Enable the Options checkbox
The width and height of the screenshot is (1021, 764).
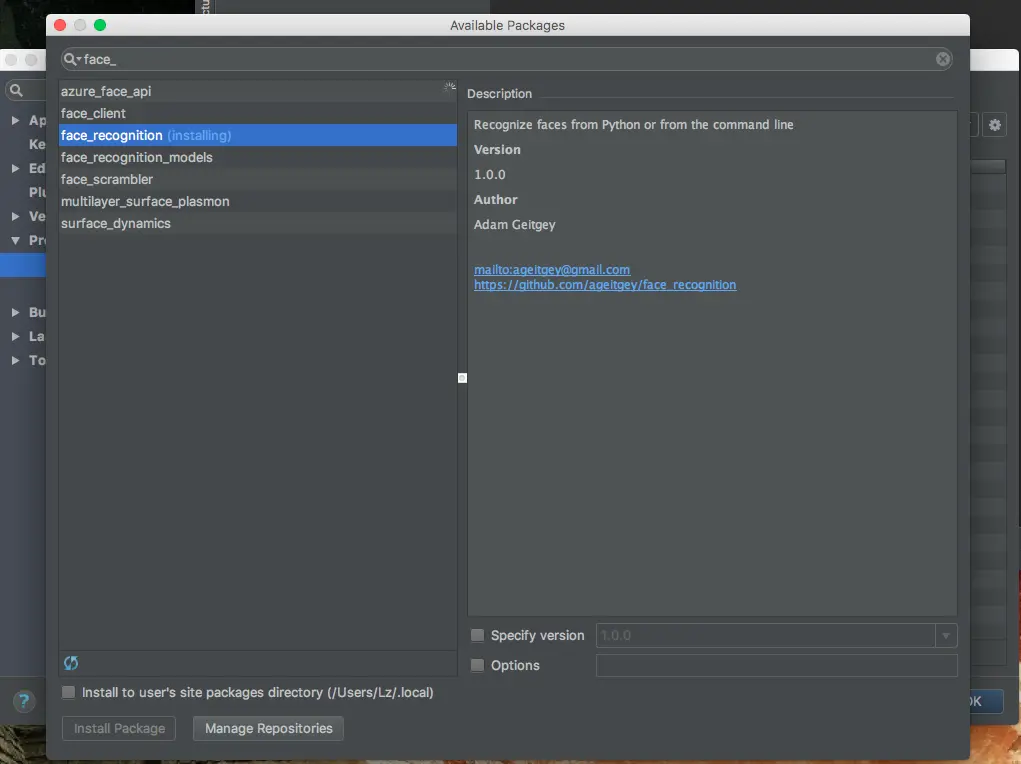(x=477, y=665)
